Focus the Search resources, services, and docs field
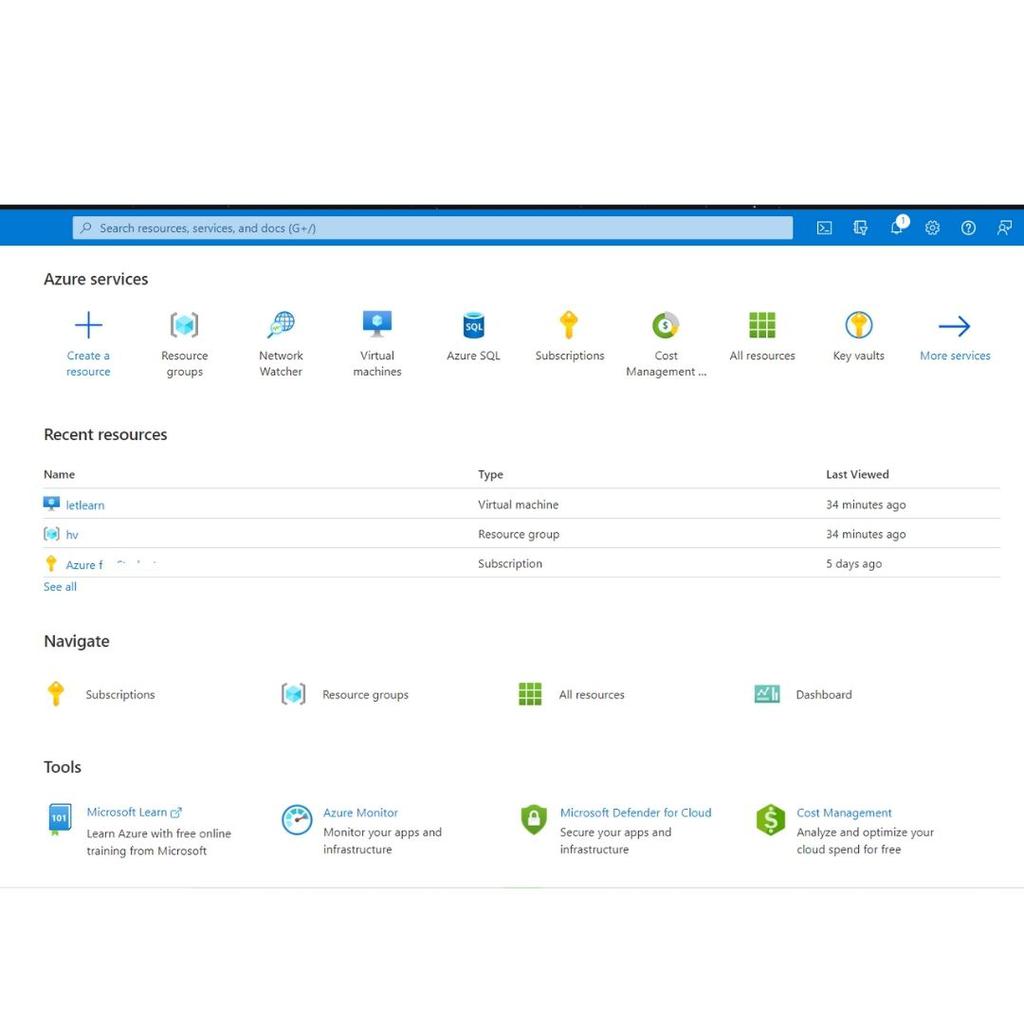Viewport: 1024px width, 1024px height. coord(432,228)
